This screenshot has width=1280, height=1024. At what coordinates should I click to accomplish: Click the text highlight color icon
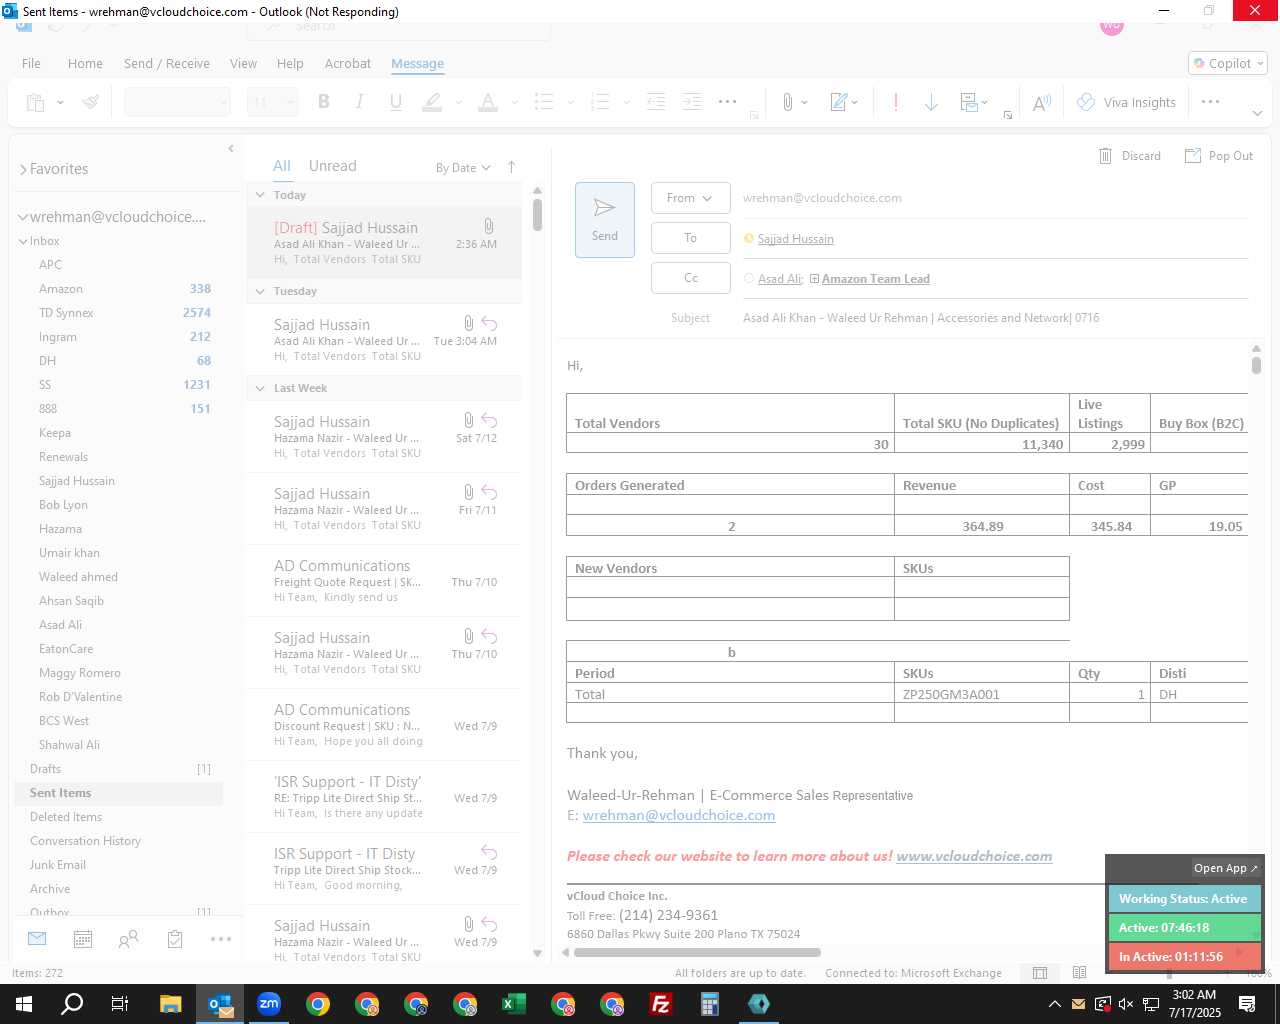[x=432, y=102]
